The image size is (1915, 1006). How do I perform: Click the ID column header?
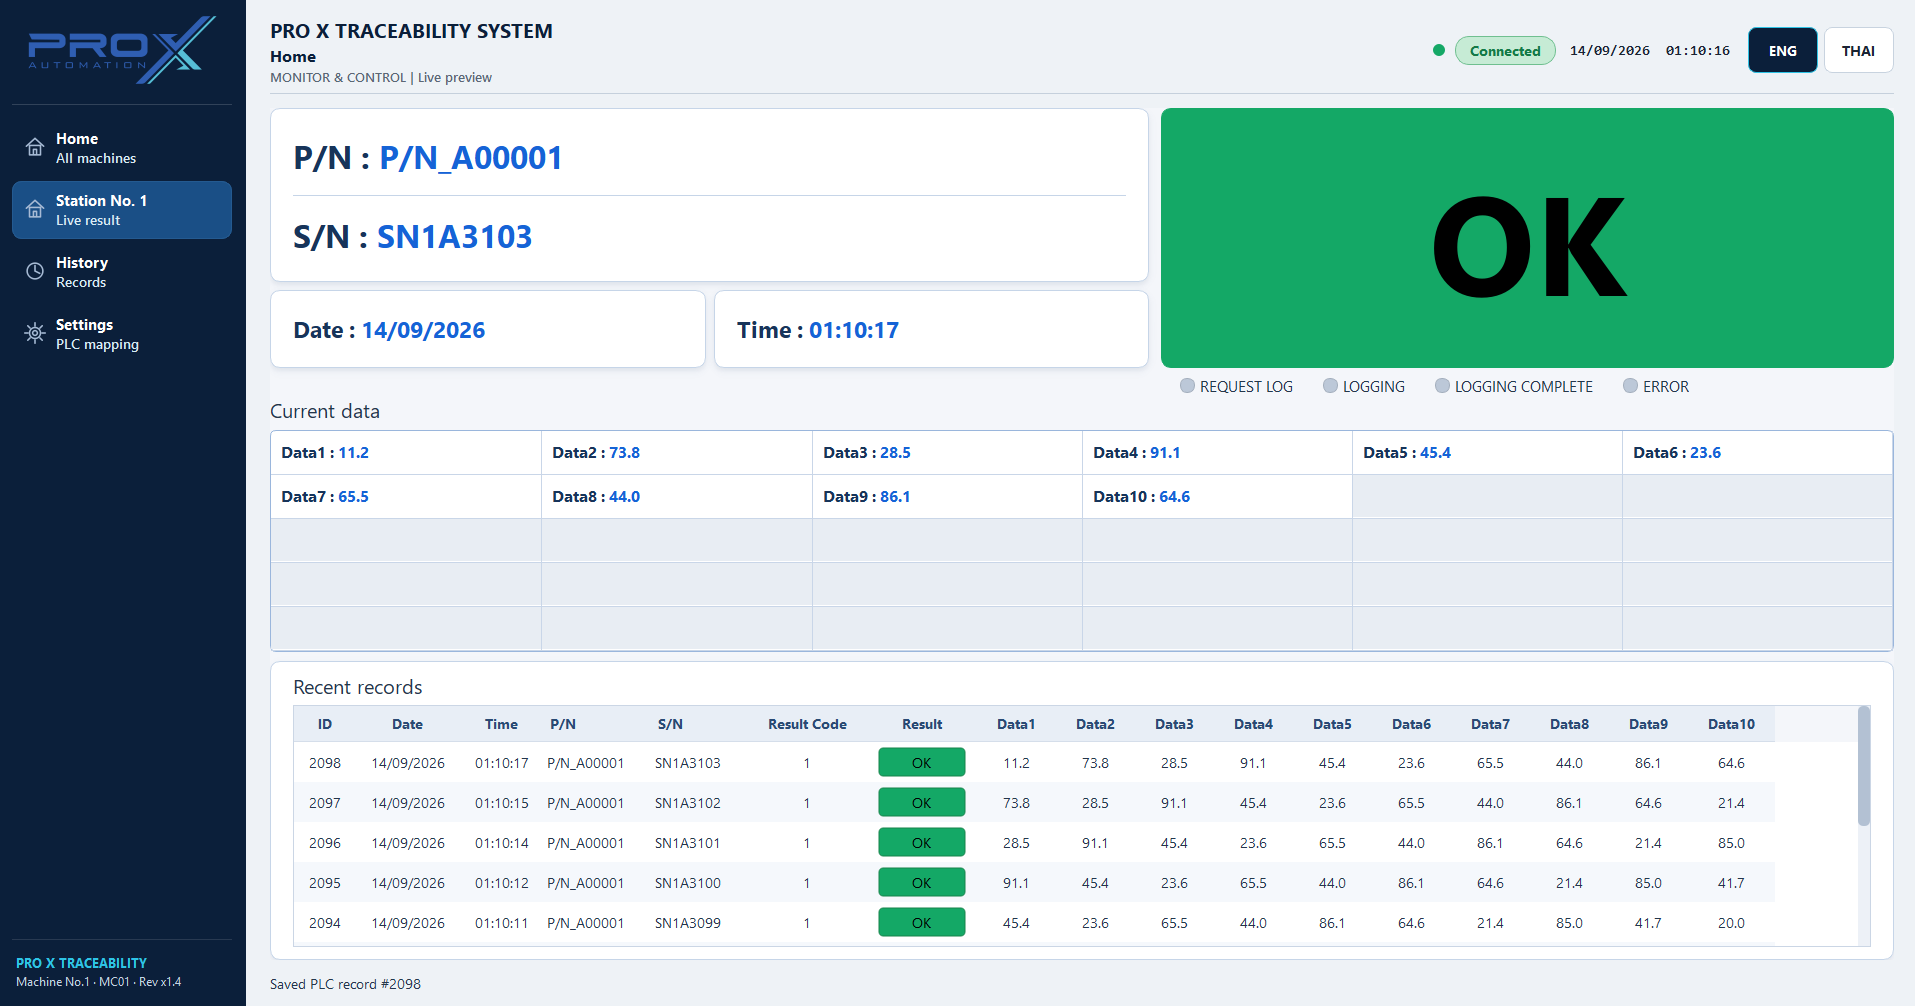click(x=325, y=724)
